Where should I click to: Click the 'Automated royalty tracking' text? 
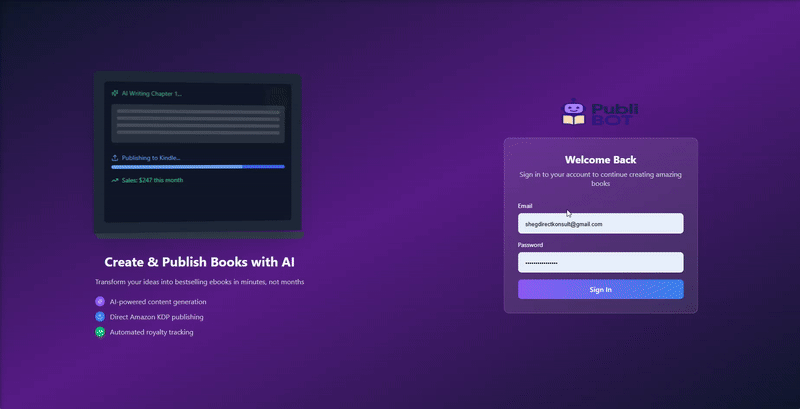click(x=153, y=332)
